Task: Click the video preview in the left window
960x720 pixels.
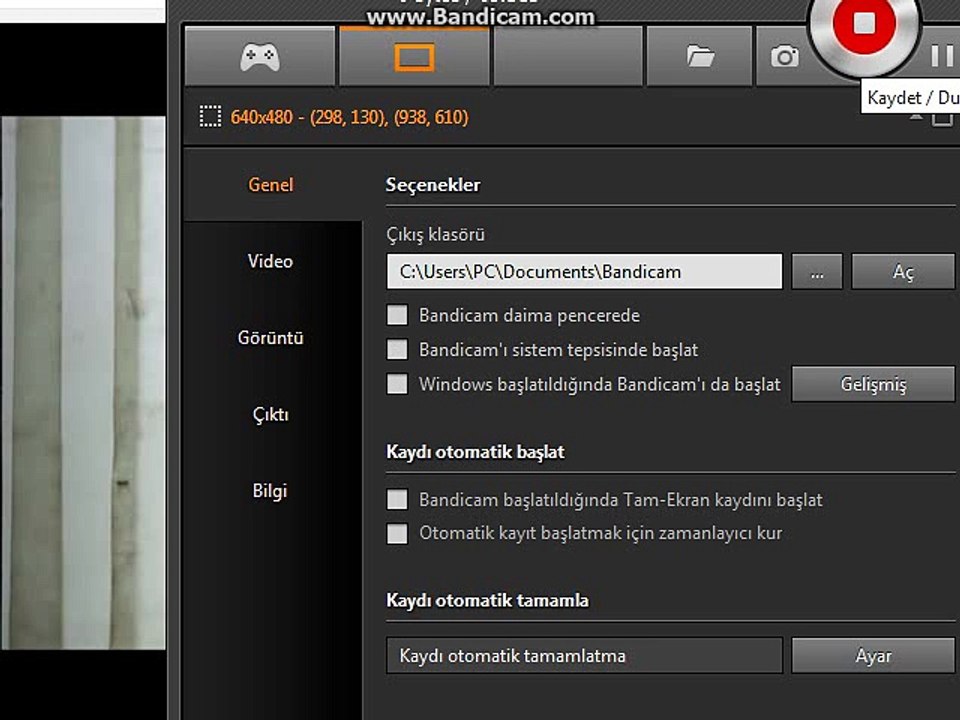Action: click(83, 383)
